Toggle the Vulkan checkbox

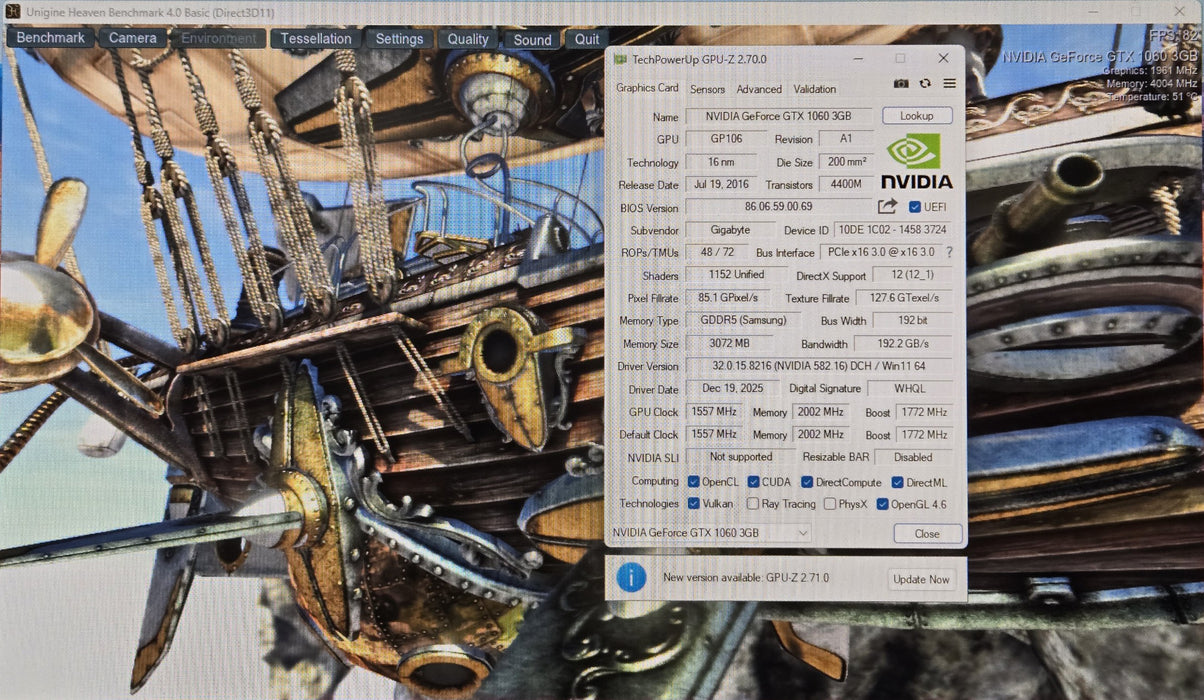[x=693, y=504]
